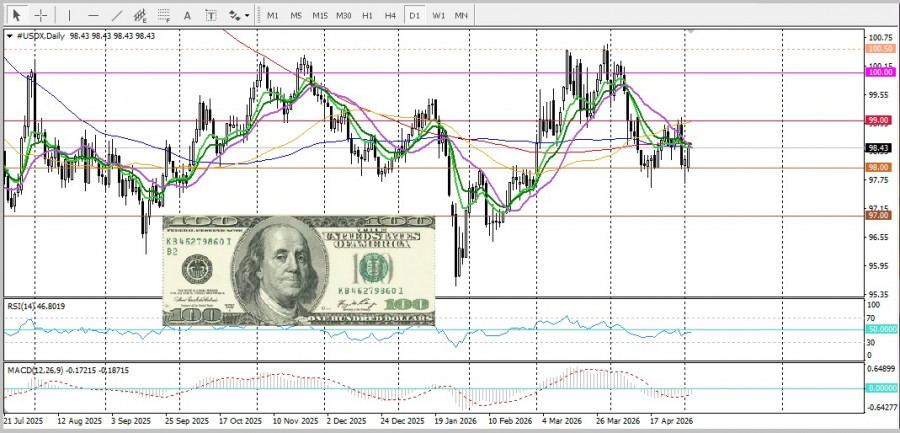Viewport: 900px width, 433px height.
Task: Switch chart to H1 timeframe
Action: pyautogui.click(x=367, y=16)
